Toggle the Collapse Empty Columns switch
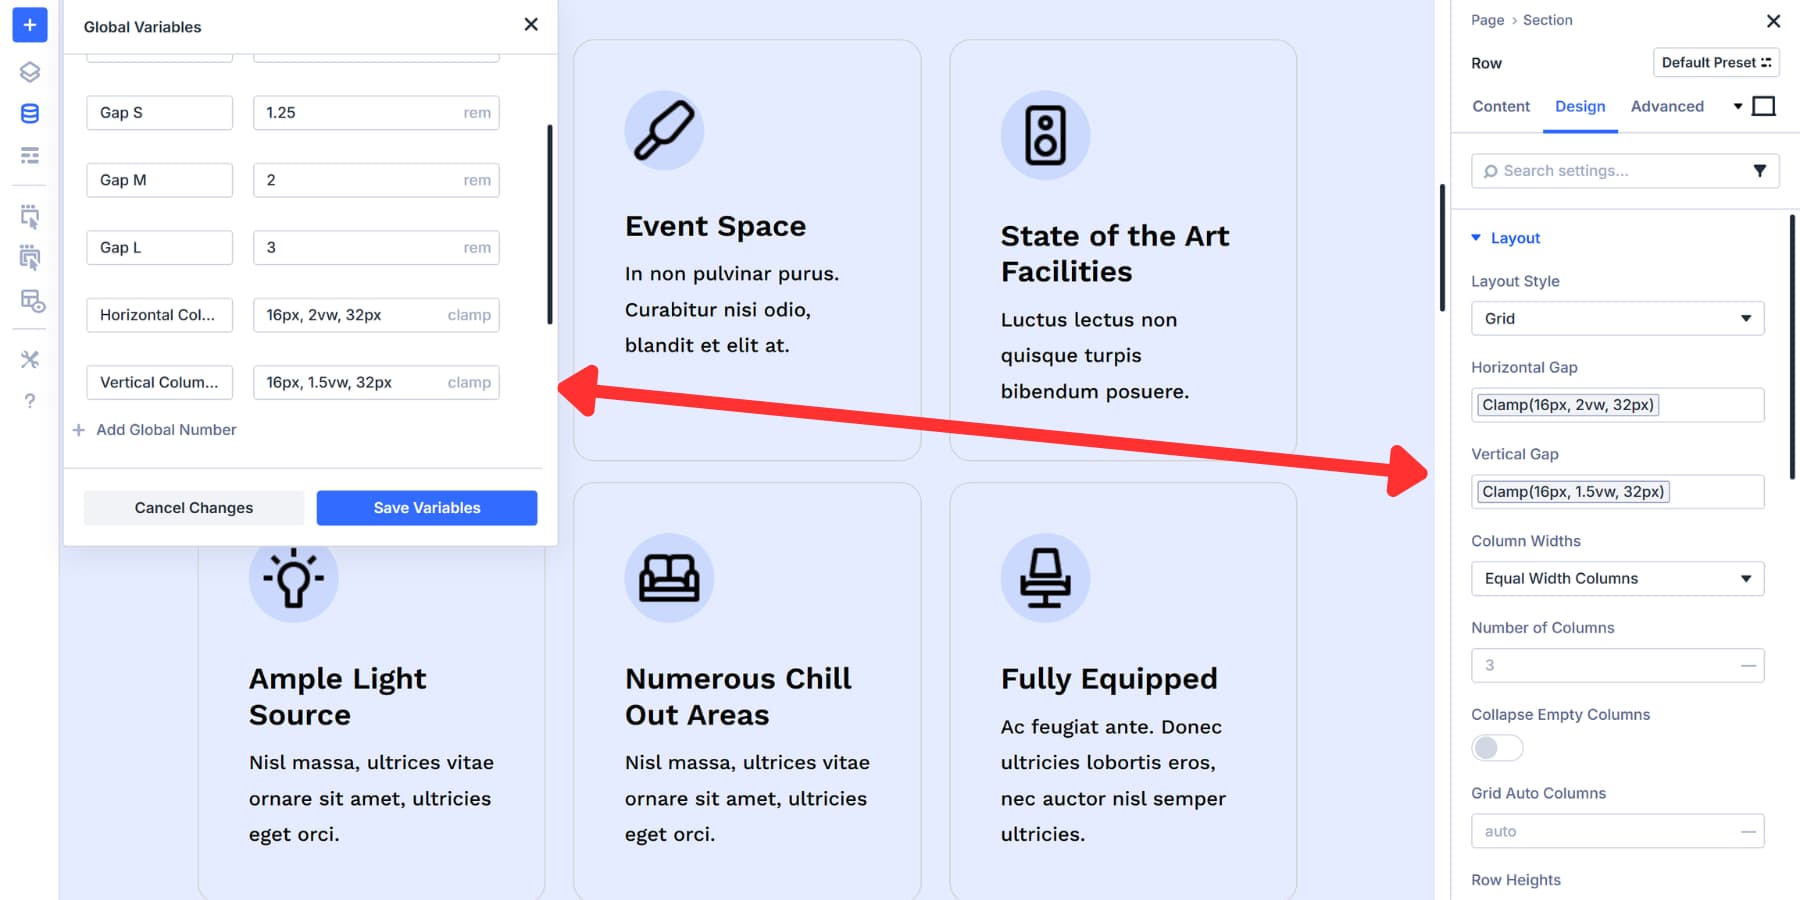Screen dimensions: 1800x900 click(x=1496, y=747)
